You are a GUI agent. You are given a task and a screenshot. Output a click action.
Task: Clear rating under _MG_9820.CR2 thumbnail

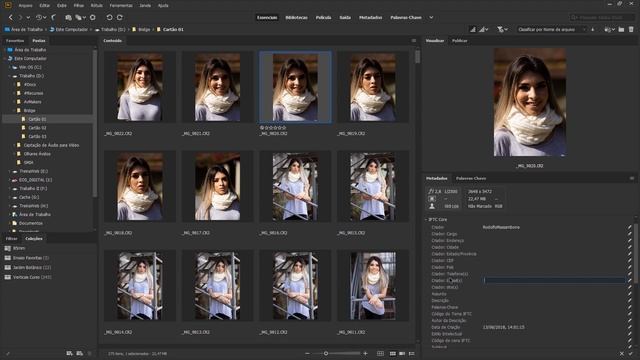point(262,128)
